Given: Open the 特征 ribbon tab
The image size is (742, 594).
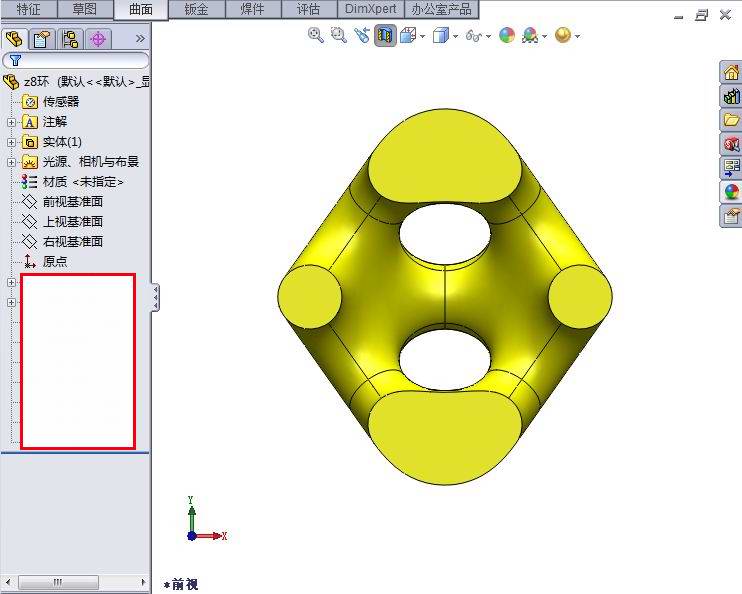Looking at the screenshot, I should (28, 9).
